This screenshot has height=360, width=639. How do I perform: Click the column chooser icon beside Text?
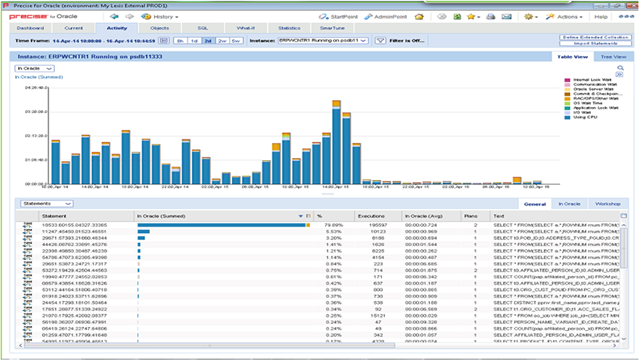point(624,216)
